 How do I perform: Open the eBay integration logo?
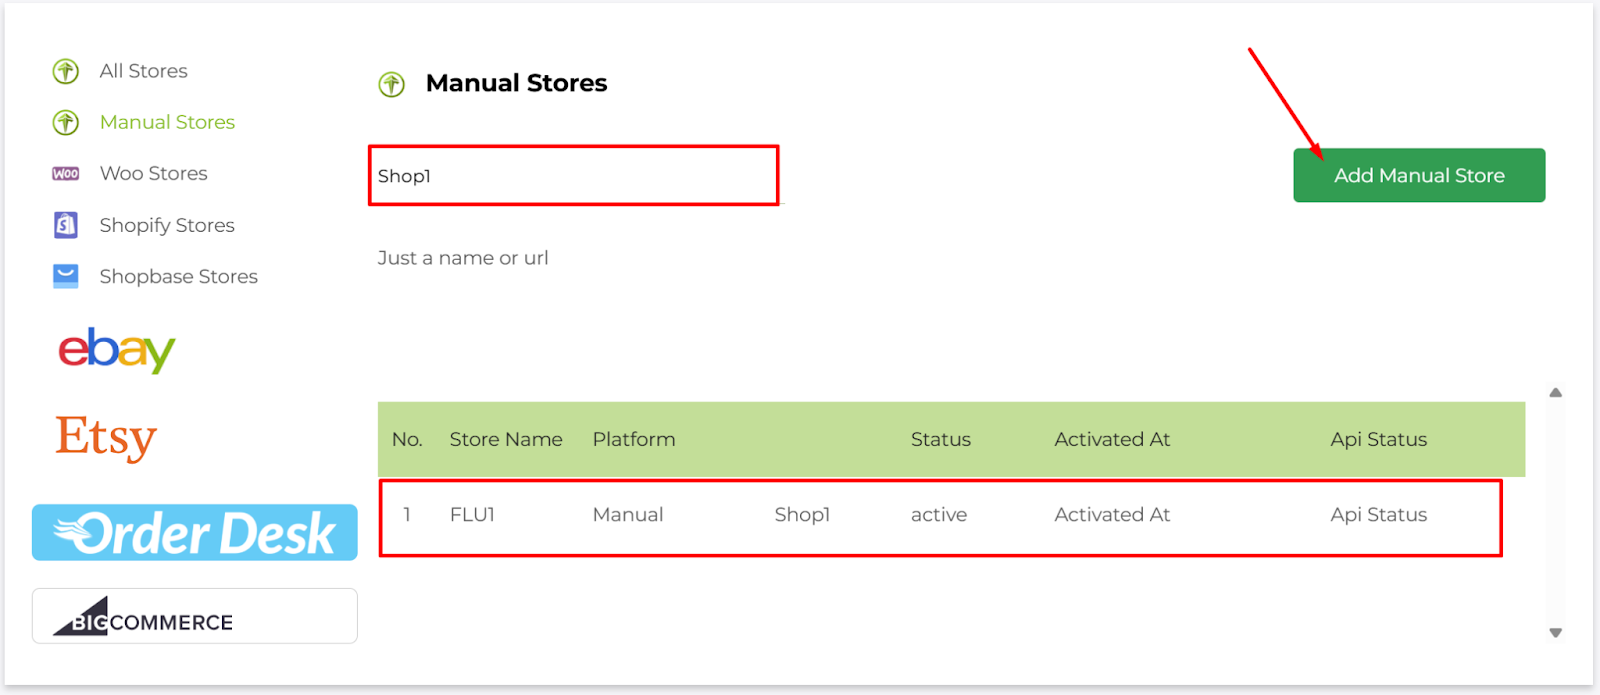coord(116,350)
